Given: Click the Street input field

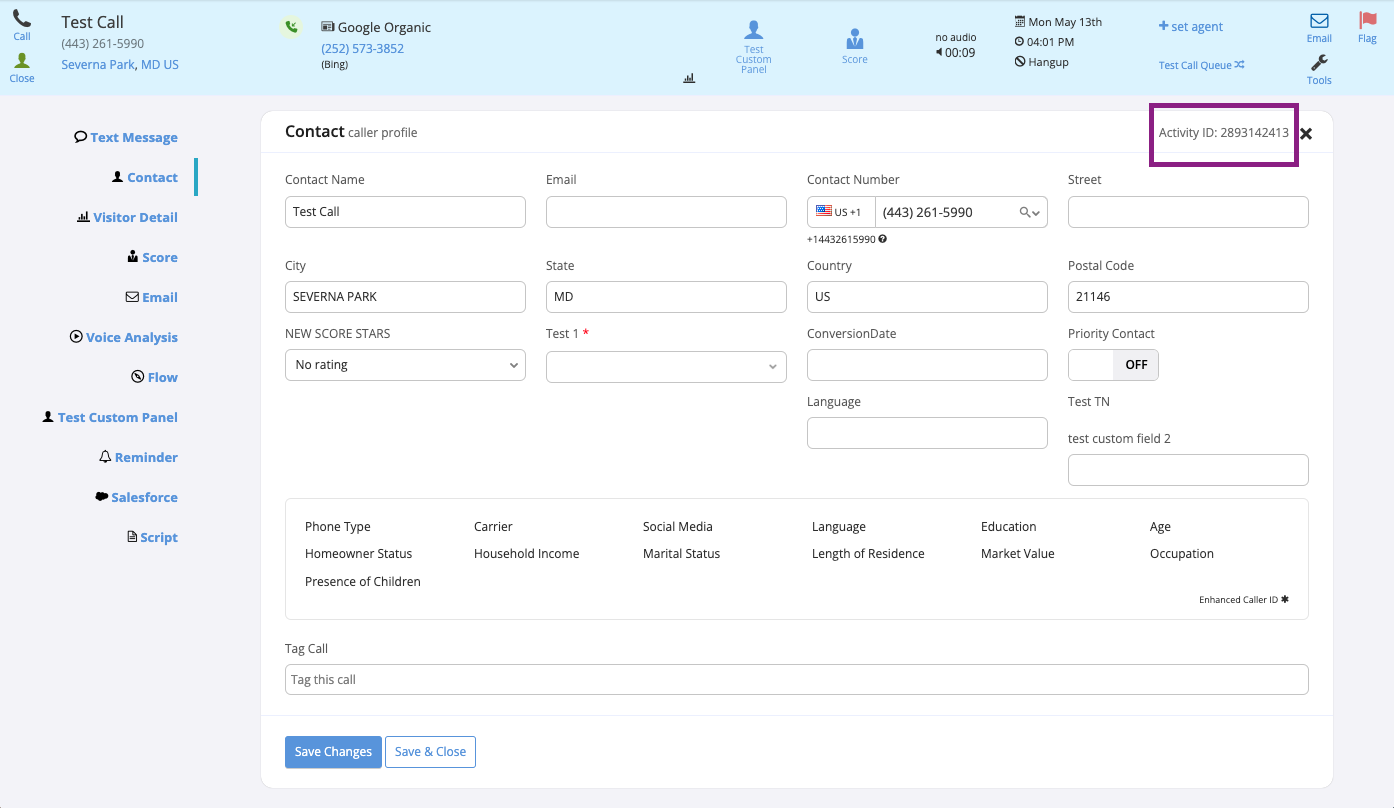Looking at the screenshot, I should pyautogui.click(x=1188, y=212).
